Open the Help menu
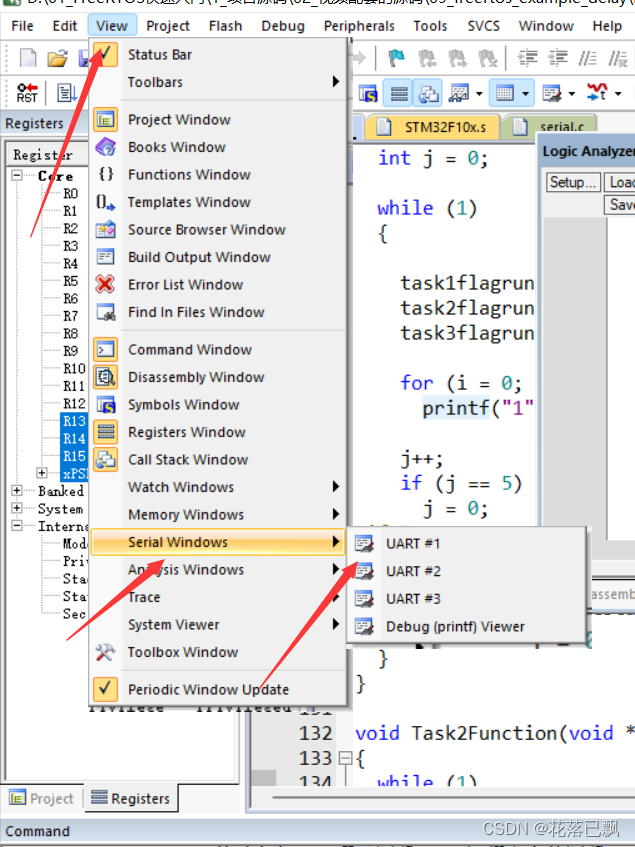The width and height of the screenshot is (635, 847). [x=607, y=26]
